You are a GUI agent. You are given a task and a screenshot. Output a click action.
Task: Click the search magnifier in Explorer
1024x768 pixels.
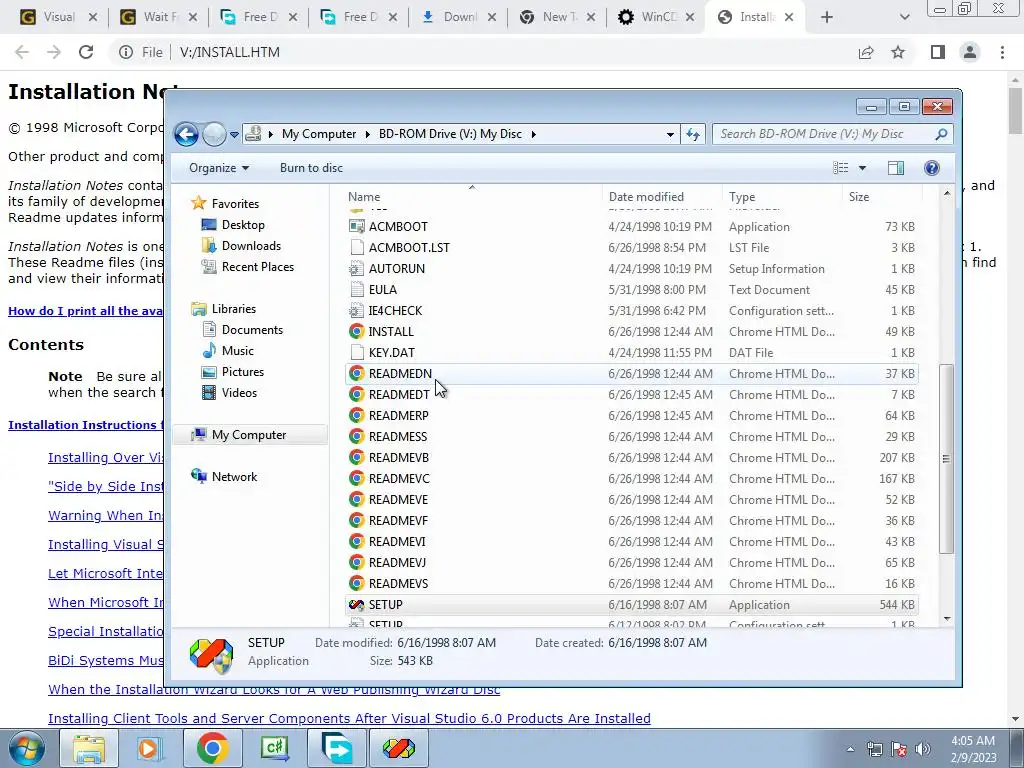pos(941,134)
